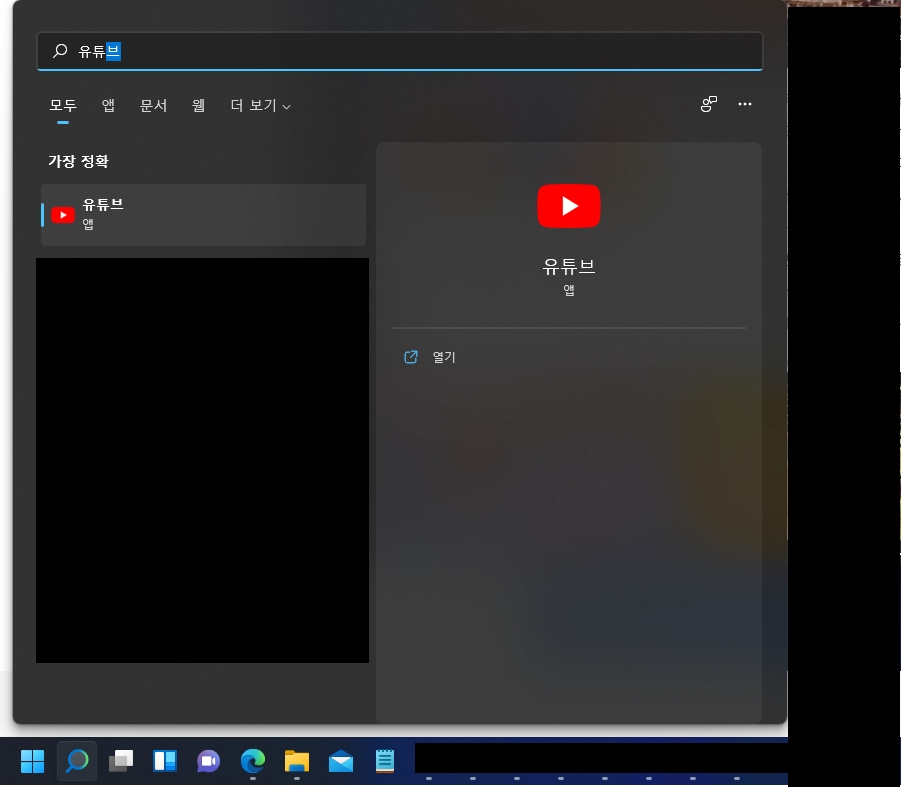Click the magnifier icon in the search box
This screenshot has width=902, height=789.
[60, 51]
